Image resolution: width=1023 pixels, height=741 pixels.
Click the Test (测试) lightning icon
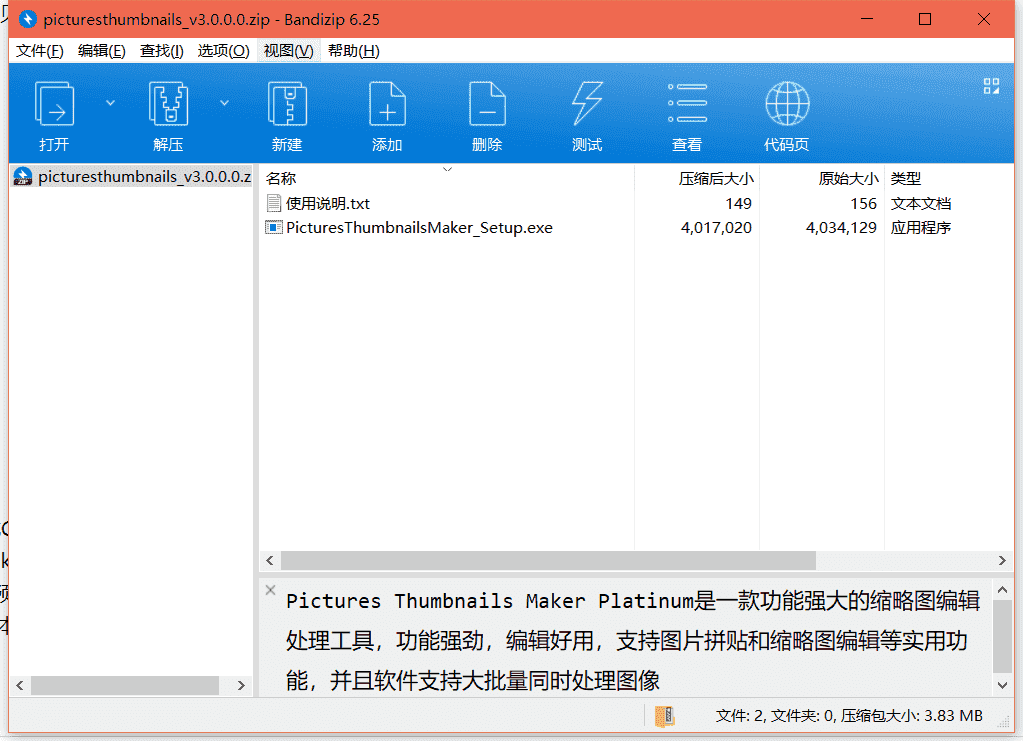(x=587, y=104)
